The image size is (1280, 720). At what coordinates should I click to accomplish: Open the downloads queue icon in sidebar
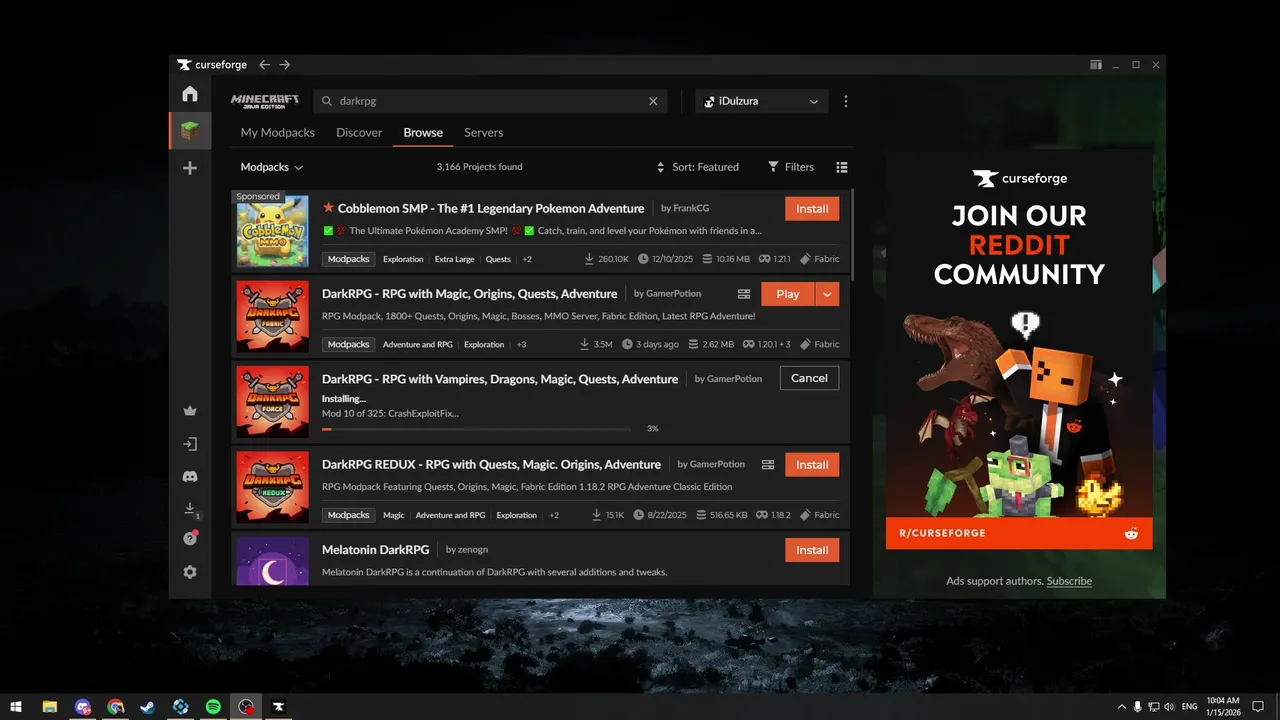pyautogui.click(x=190, y=509)
